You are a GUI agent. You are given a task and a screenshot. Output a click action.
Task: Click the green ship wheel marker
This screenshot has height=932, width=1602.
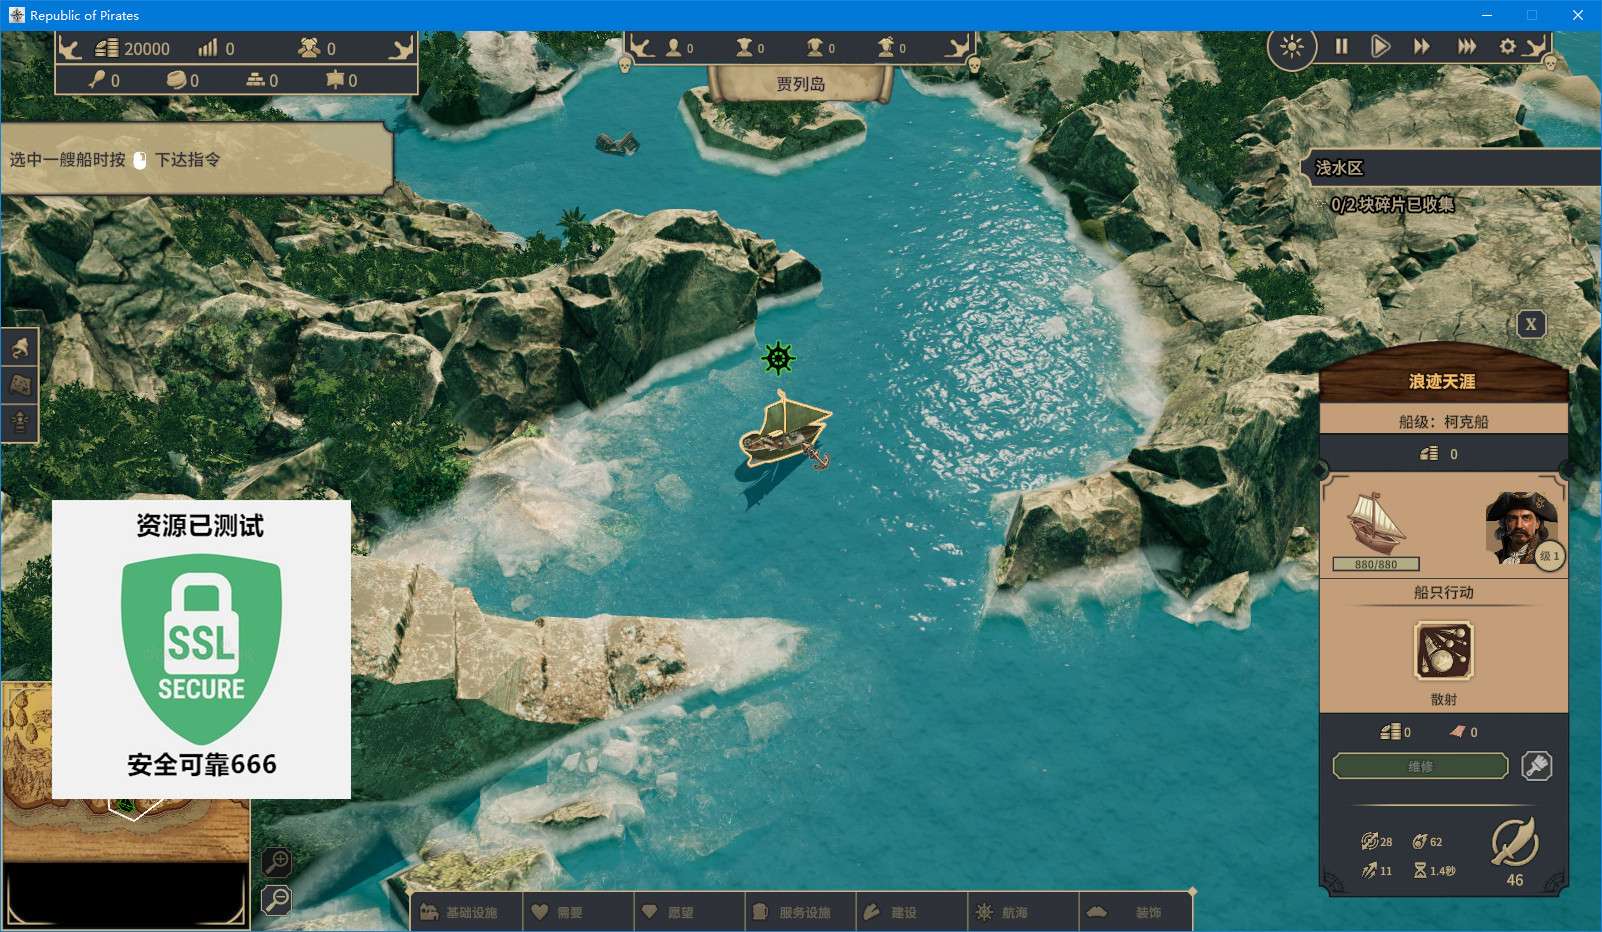778,357
